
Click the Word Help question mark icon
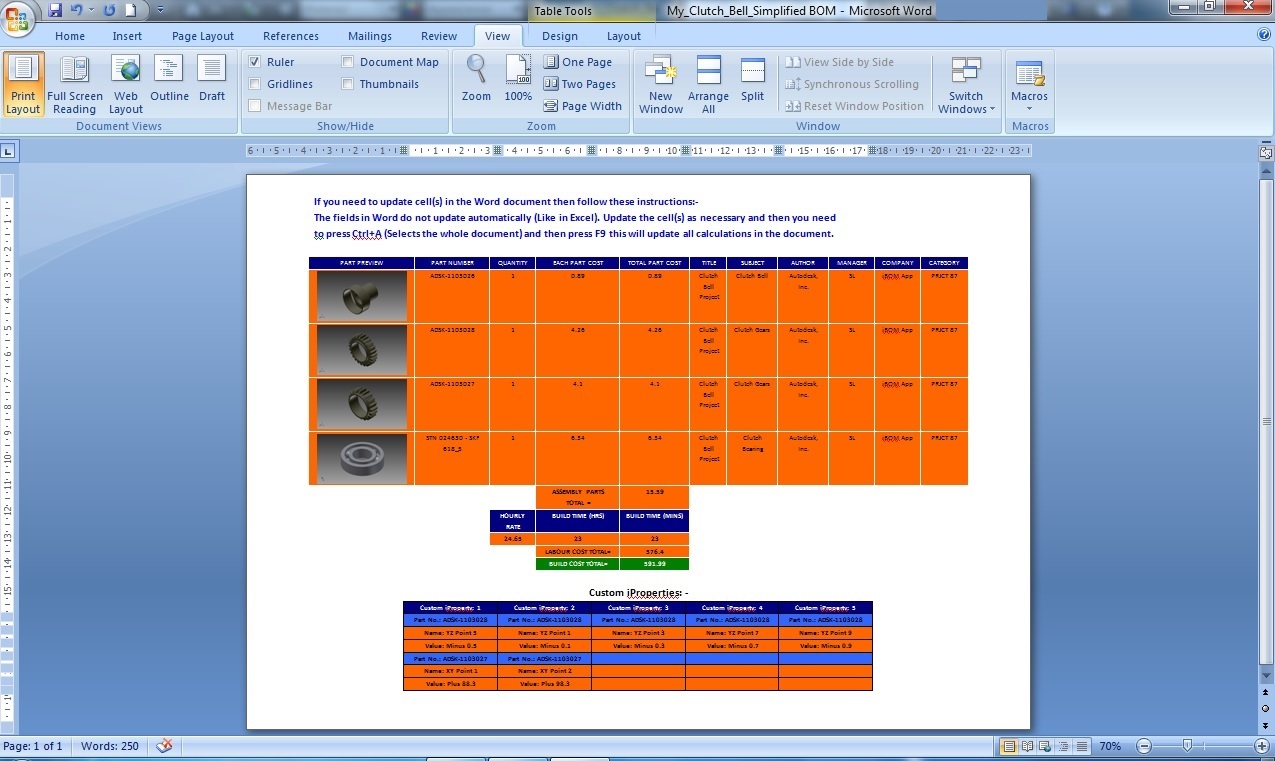click(x=1263, y=35)
